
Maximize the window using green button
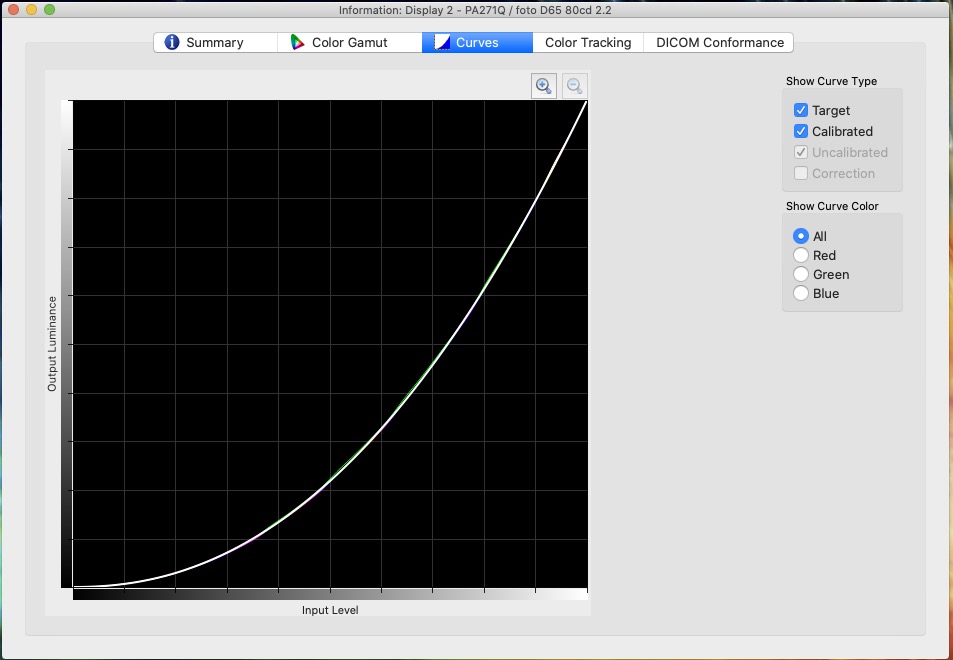click(50, 9)
